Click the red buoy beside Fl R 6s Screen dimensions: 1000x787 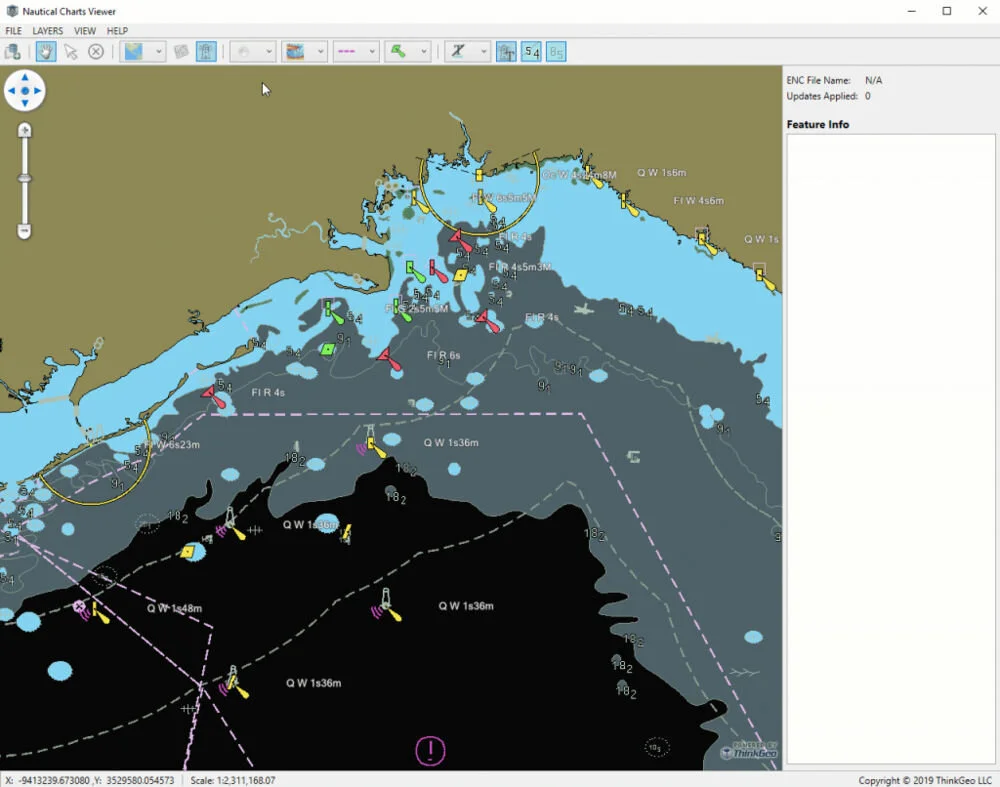tap(388, 359)
